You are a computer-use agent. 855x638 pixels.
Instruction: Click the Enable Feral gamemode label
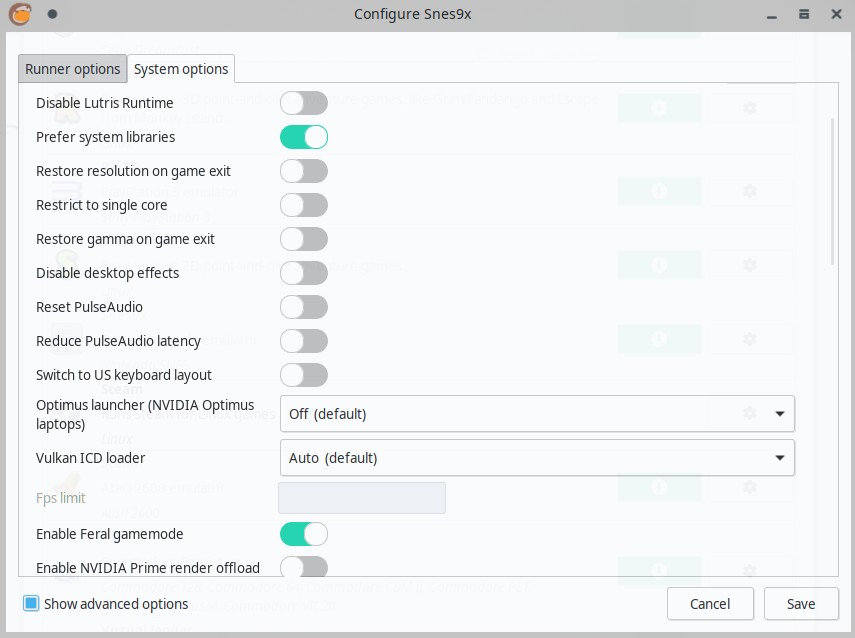click(110, 534)
